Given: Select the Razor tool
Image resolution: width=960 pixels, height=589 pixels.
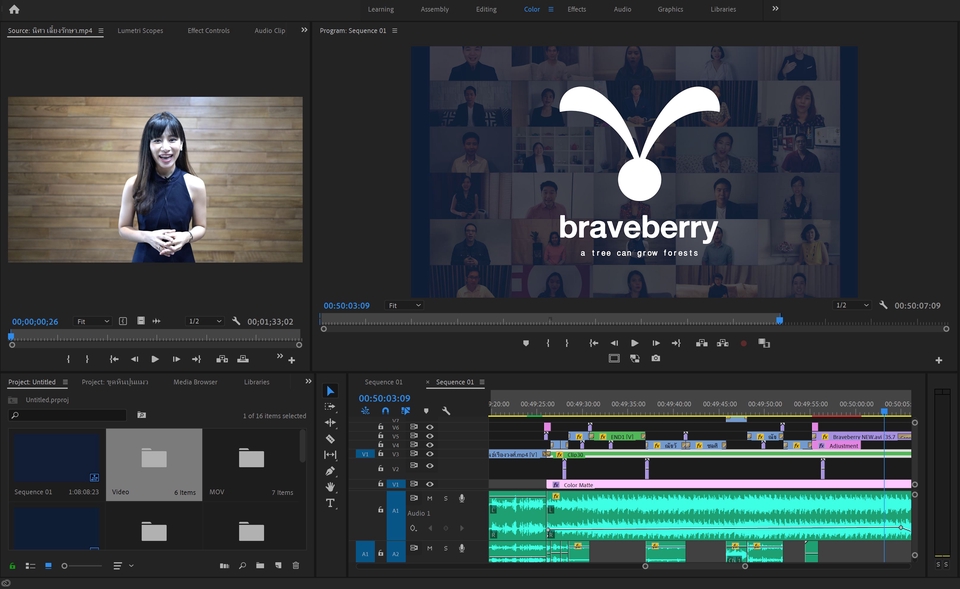Looking at the screenshot, I should pyautogui.click(x=330, y=438).
